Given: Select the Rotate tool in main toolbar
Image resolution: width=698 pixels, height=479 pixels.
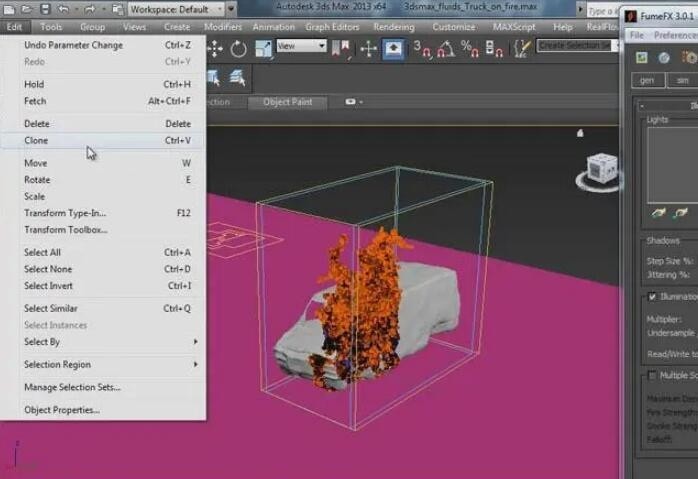Looking at the screenshot, I should (x=239, y=47).
